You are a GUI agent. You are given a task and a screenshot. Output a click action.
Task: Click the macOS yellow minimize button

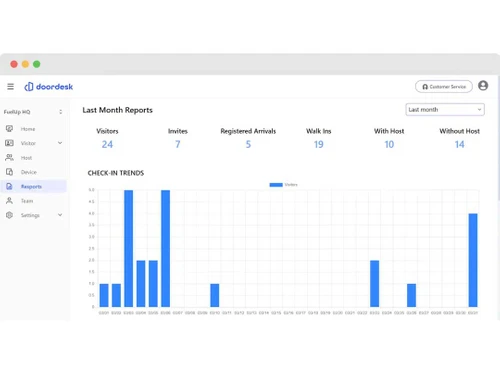pyautogui.click(x=25, y=64)
